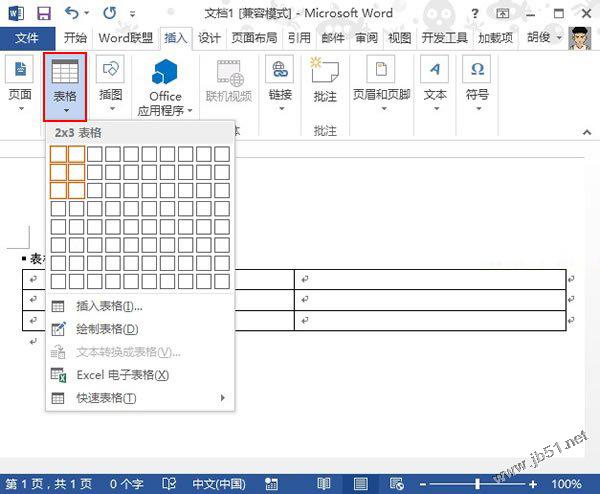Screen dimensions: 600x494
Task: Click the page count 第1页，共1页
Action: [x=49, y=484]
